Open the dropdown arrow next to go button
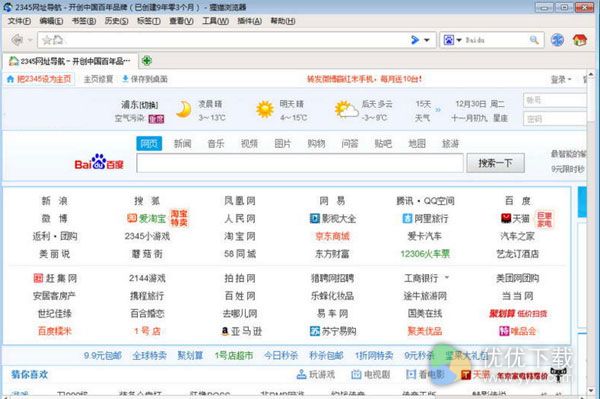This screenshot has height=399, width=600. click(x=427, y=40)
